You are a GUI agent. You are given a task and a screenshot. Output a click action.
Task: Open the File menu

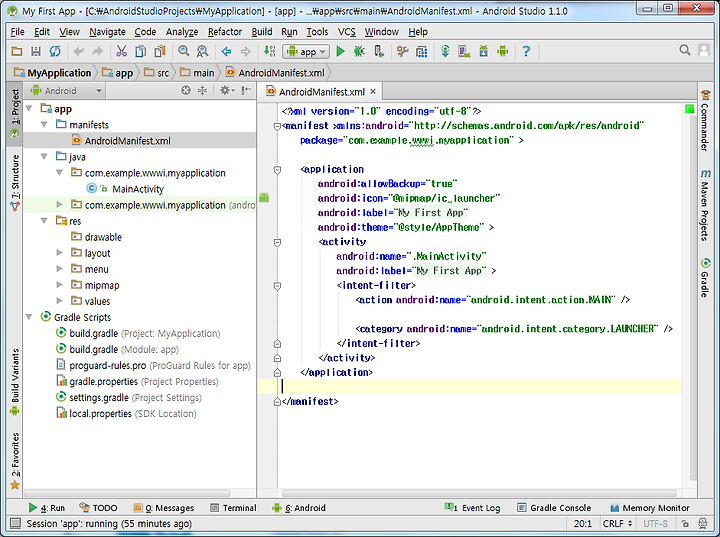tap(17, 32)
